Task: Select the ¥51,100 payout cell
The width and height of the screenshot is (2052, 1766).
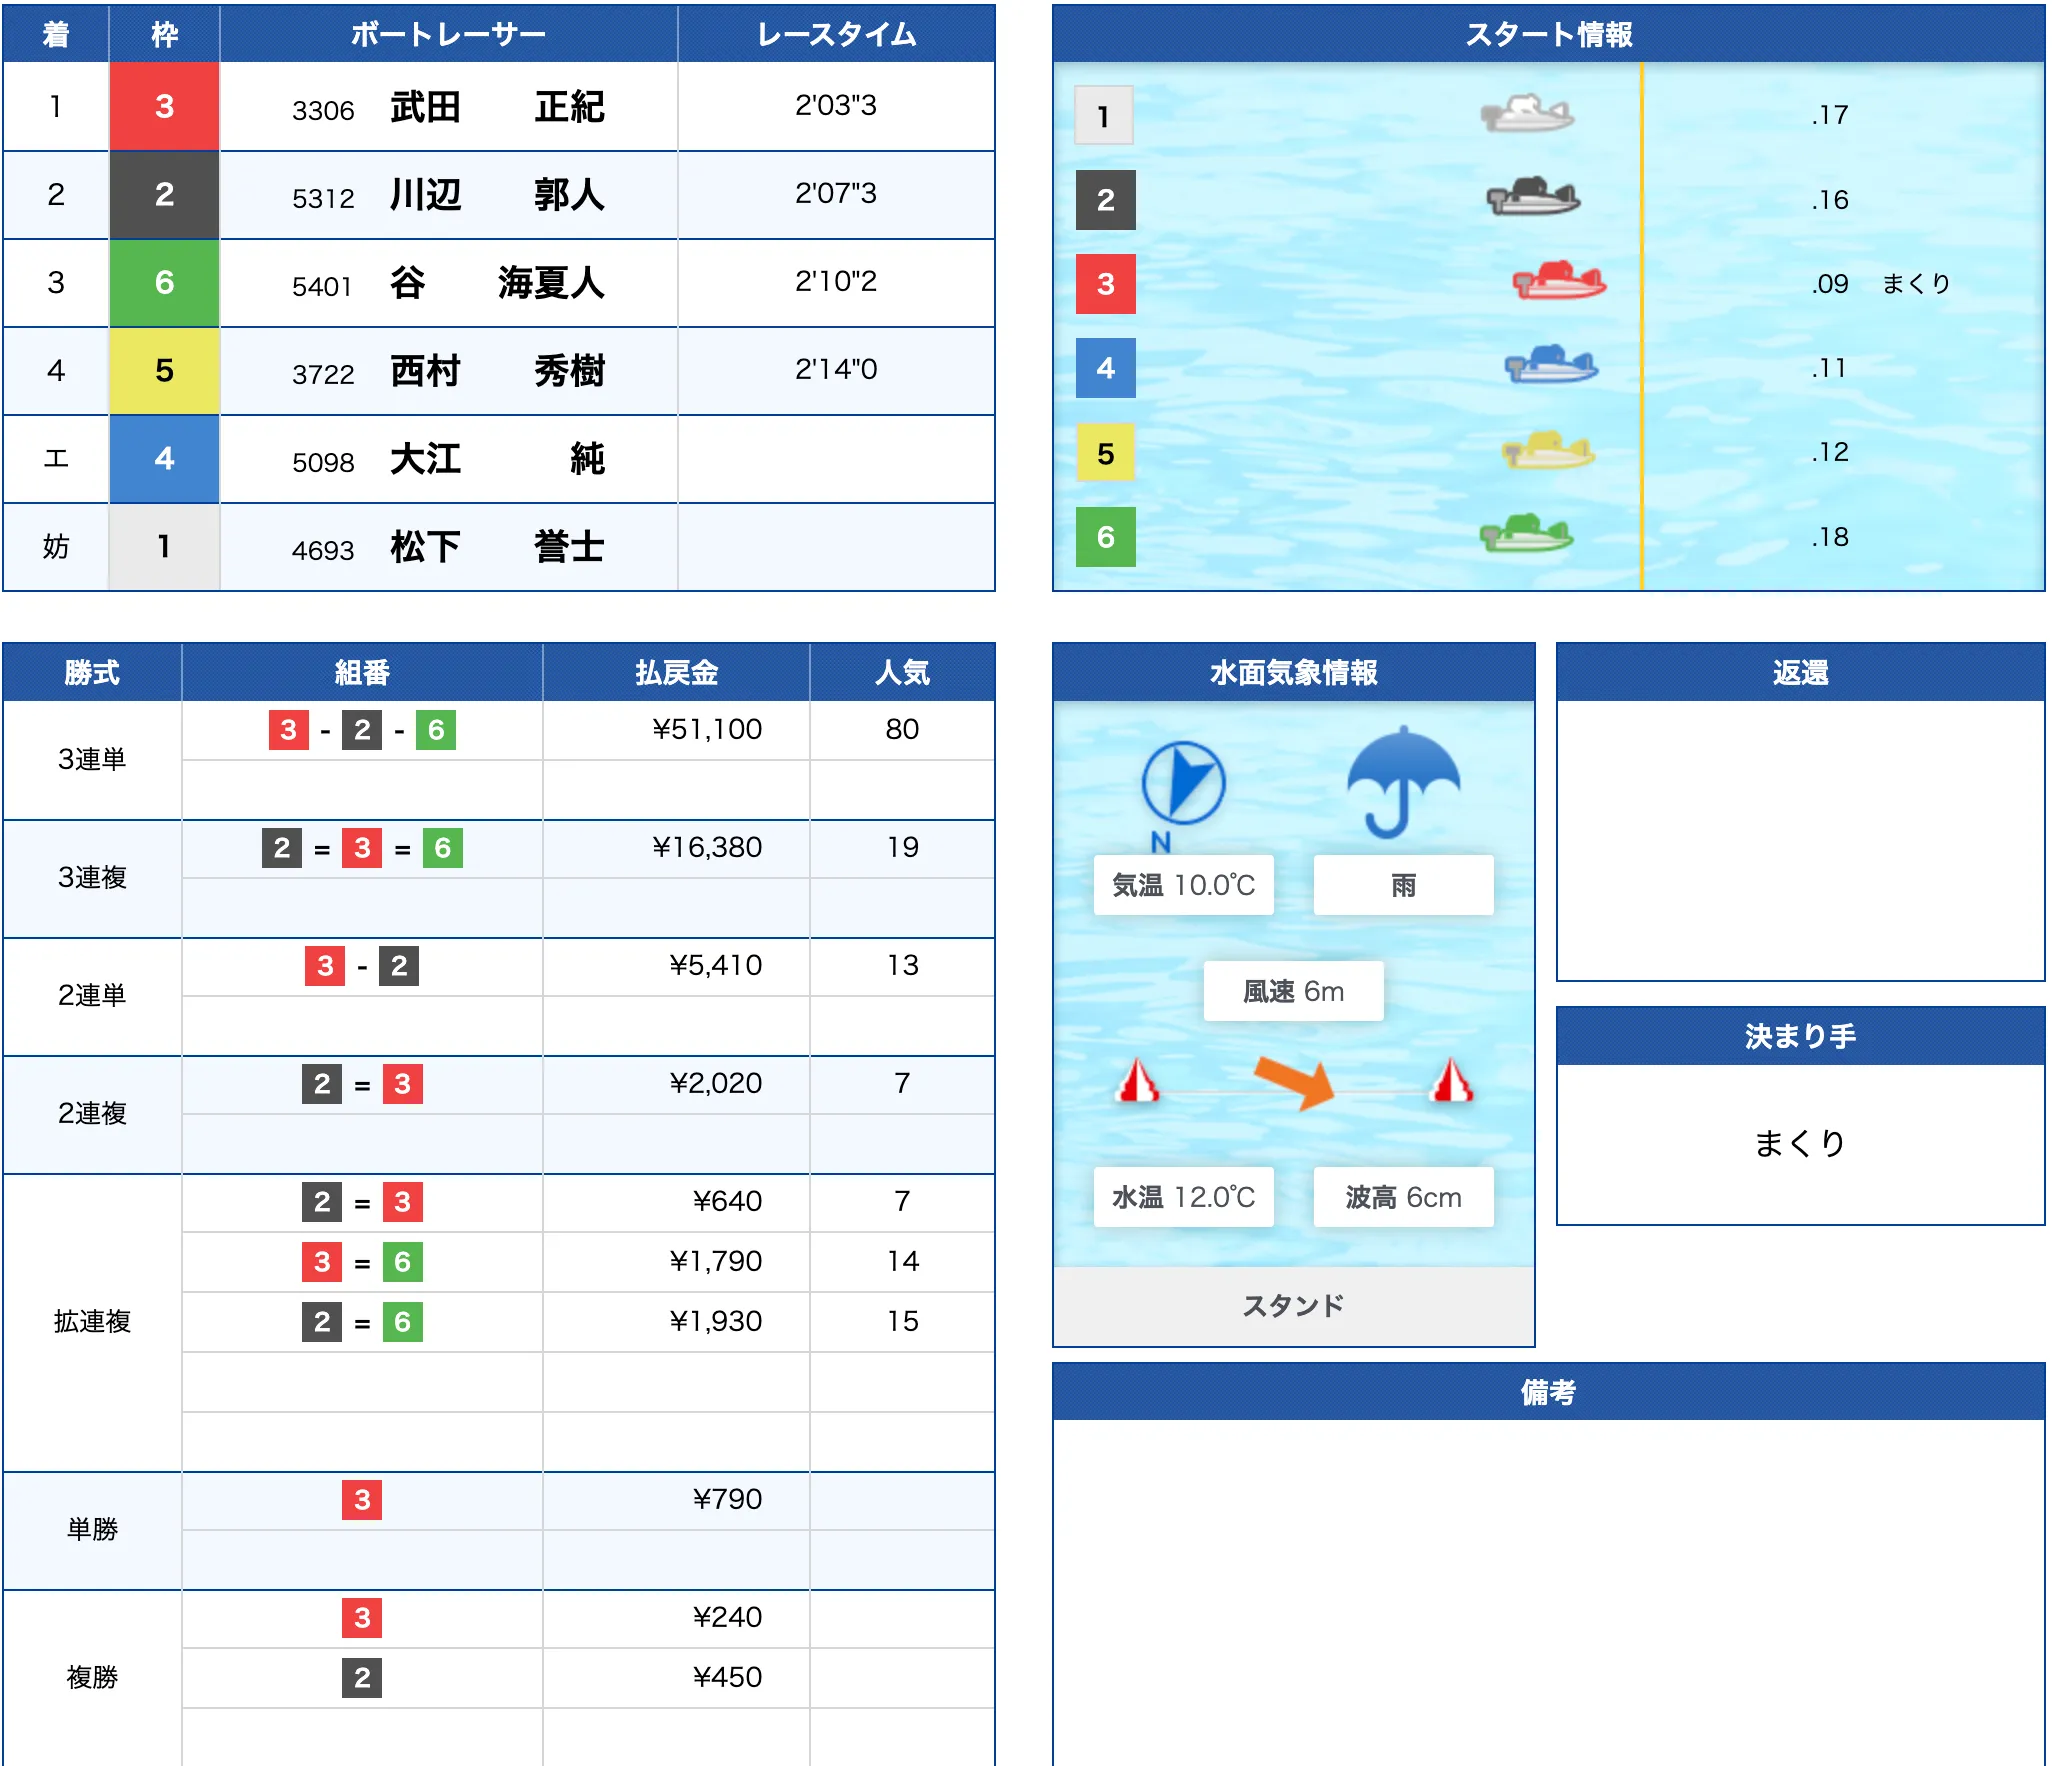Action: (x=706, y=729)
